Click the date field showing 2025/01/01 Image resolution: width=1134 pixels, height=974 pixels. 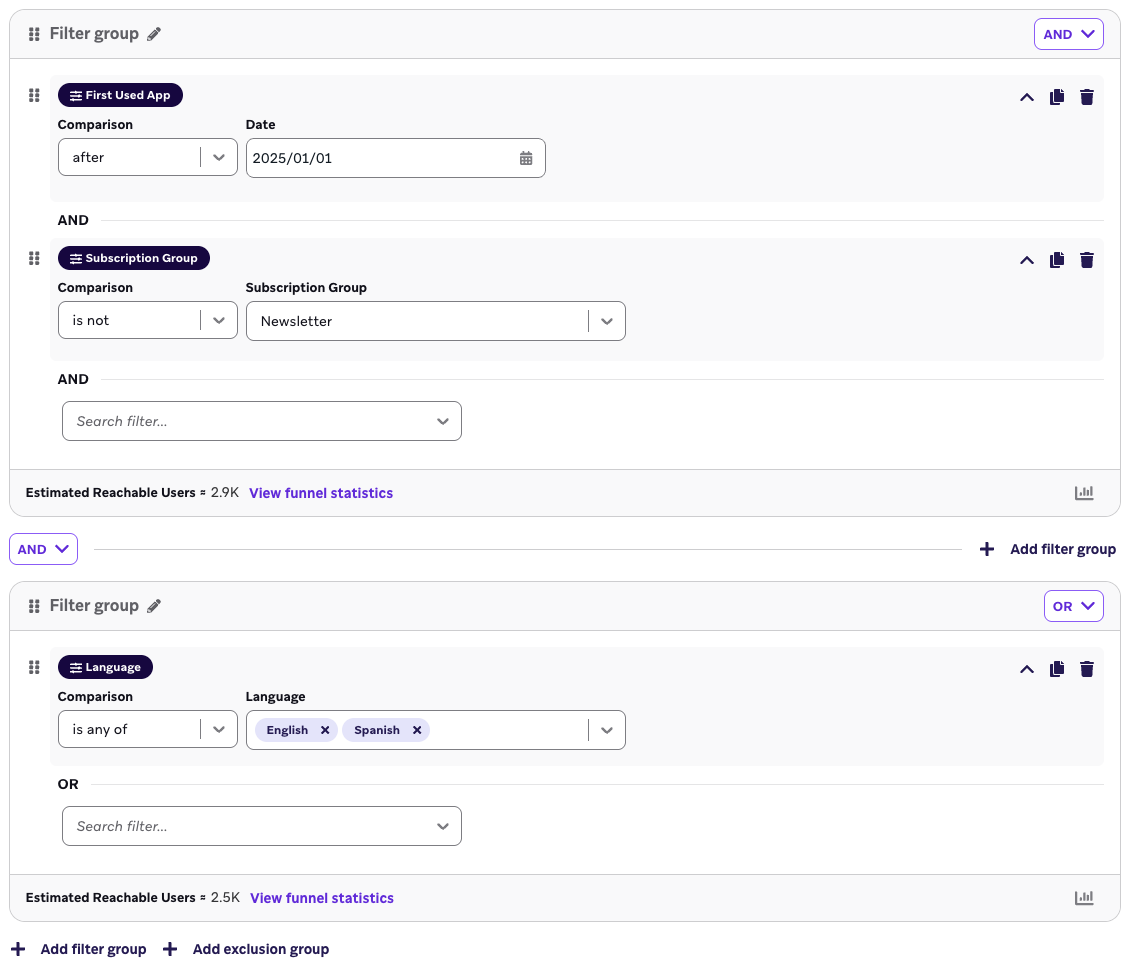(396, 158)
